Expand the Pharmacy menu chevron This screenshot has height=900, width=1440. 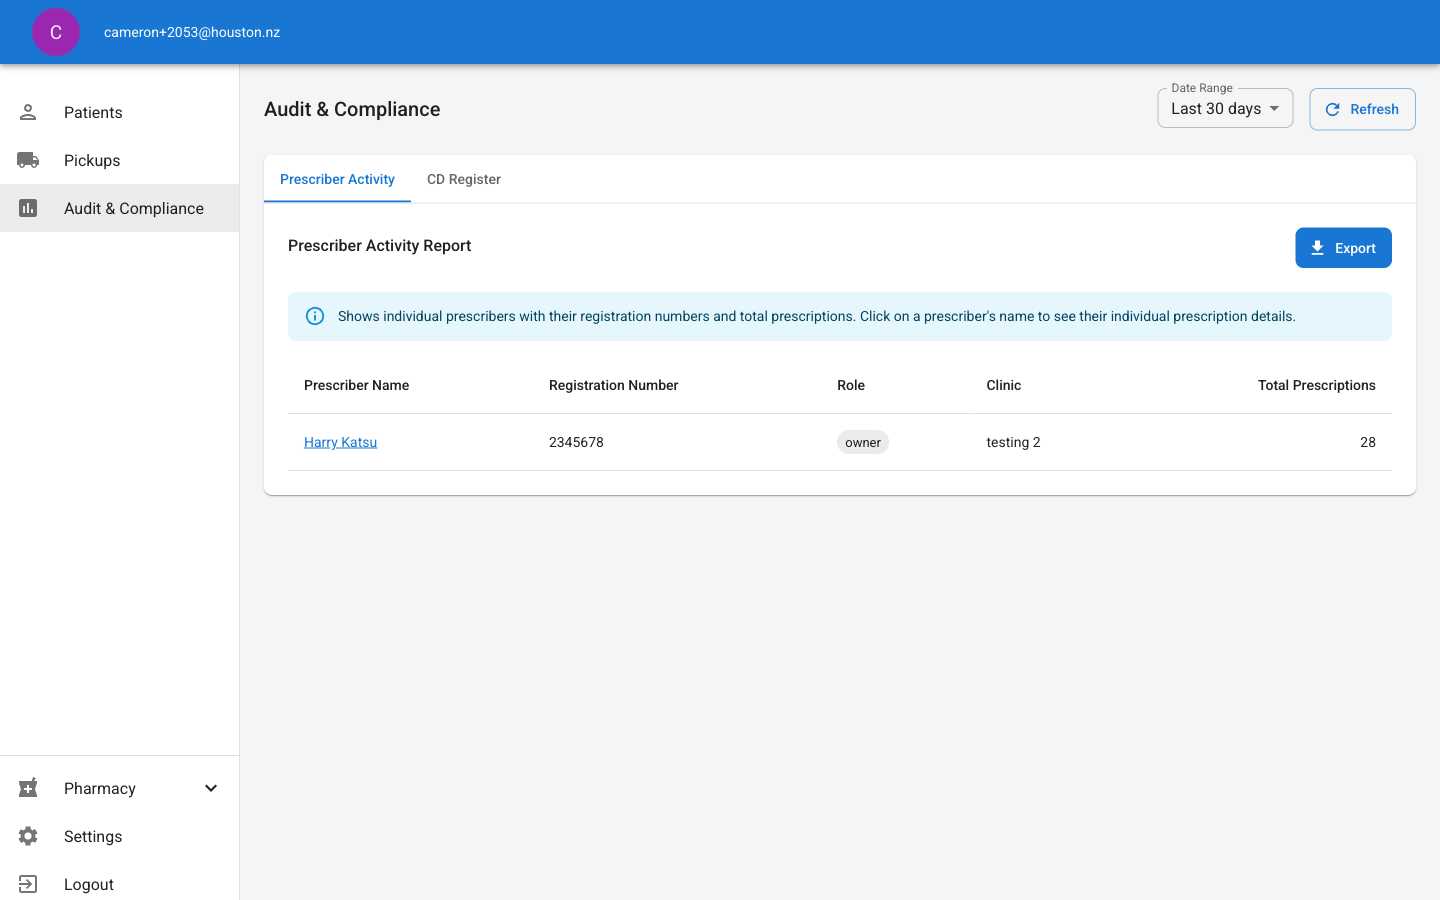[x=211, y=788]
